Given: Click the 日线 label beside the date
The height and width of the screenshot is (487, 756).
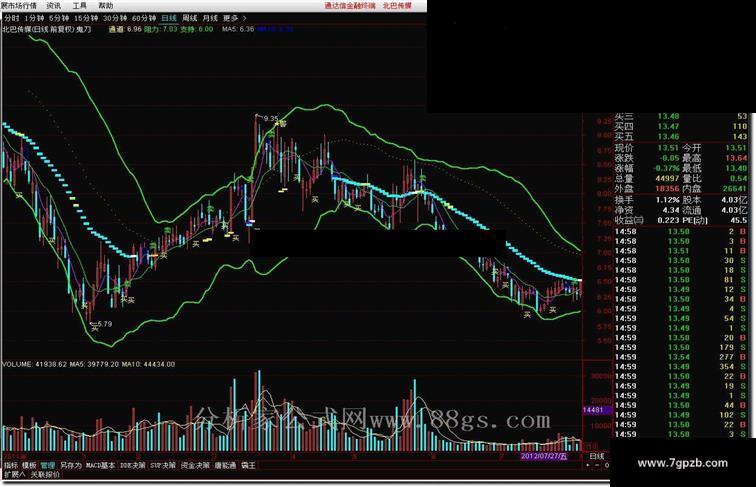Looking at the screenshot, I should tap(597, 456).
